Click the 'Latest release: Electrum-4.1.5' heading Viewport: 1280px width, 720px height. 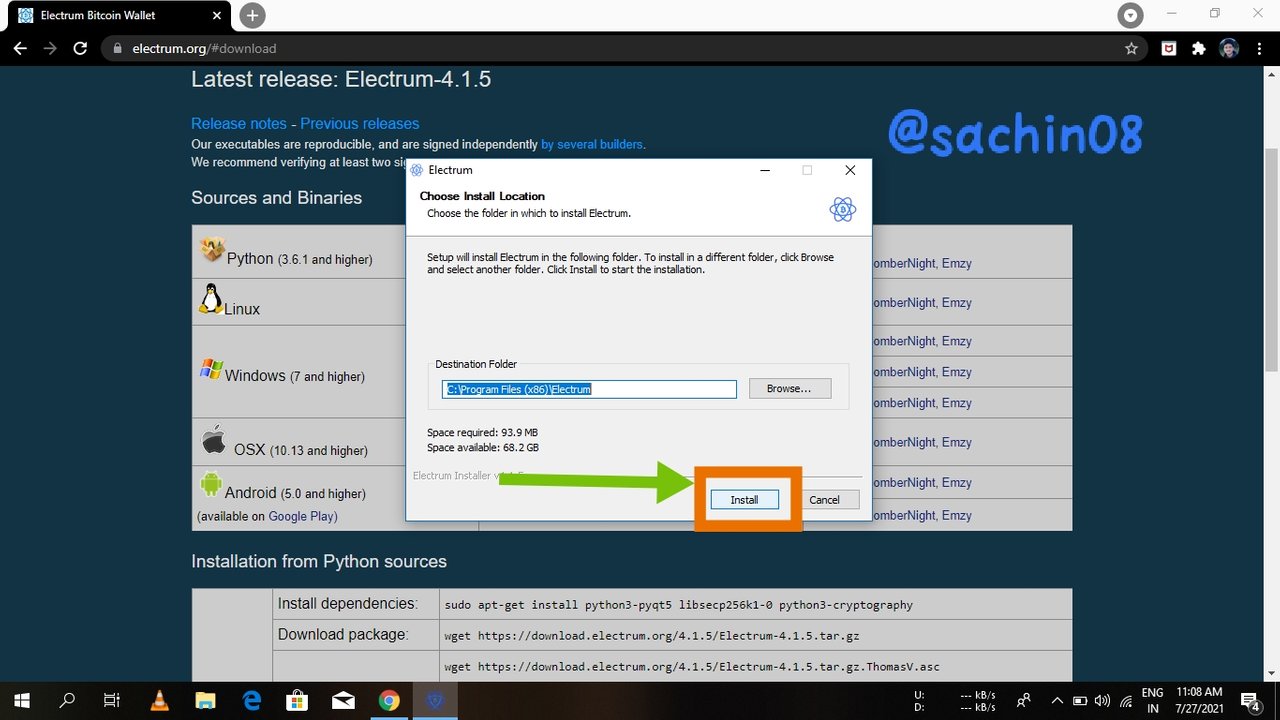coord(341,79)
